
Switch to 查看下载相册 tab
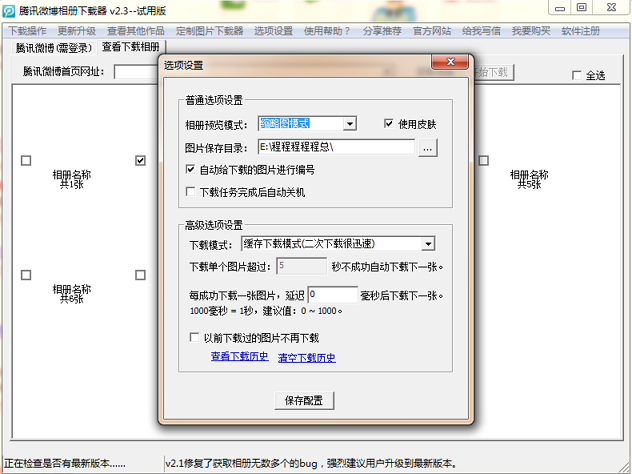[x=131, y=47]
